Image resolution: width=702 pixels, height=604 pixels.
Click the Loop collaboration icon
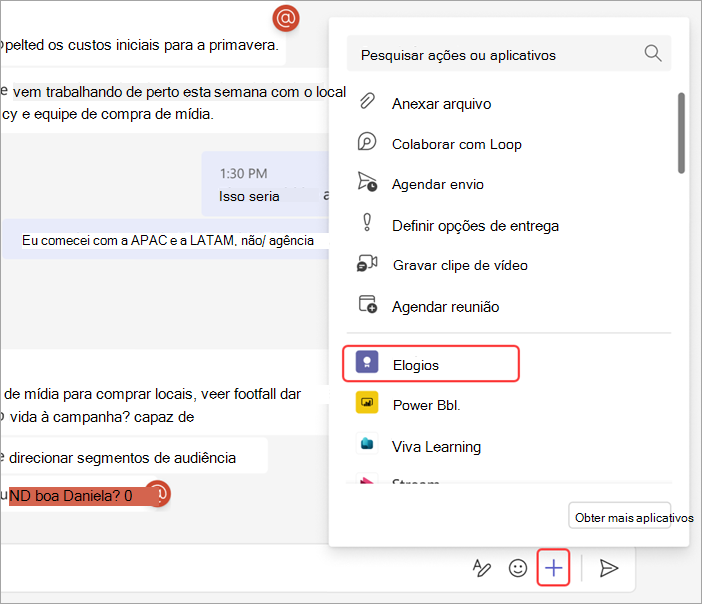pos(367,142)
